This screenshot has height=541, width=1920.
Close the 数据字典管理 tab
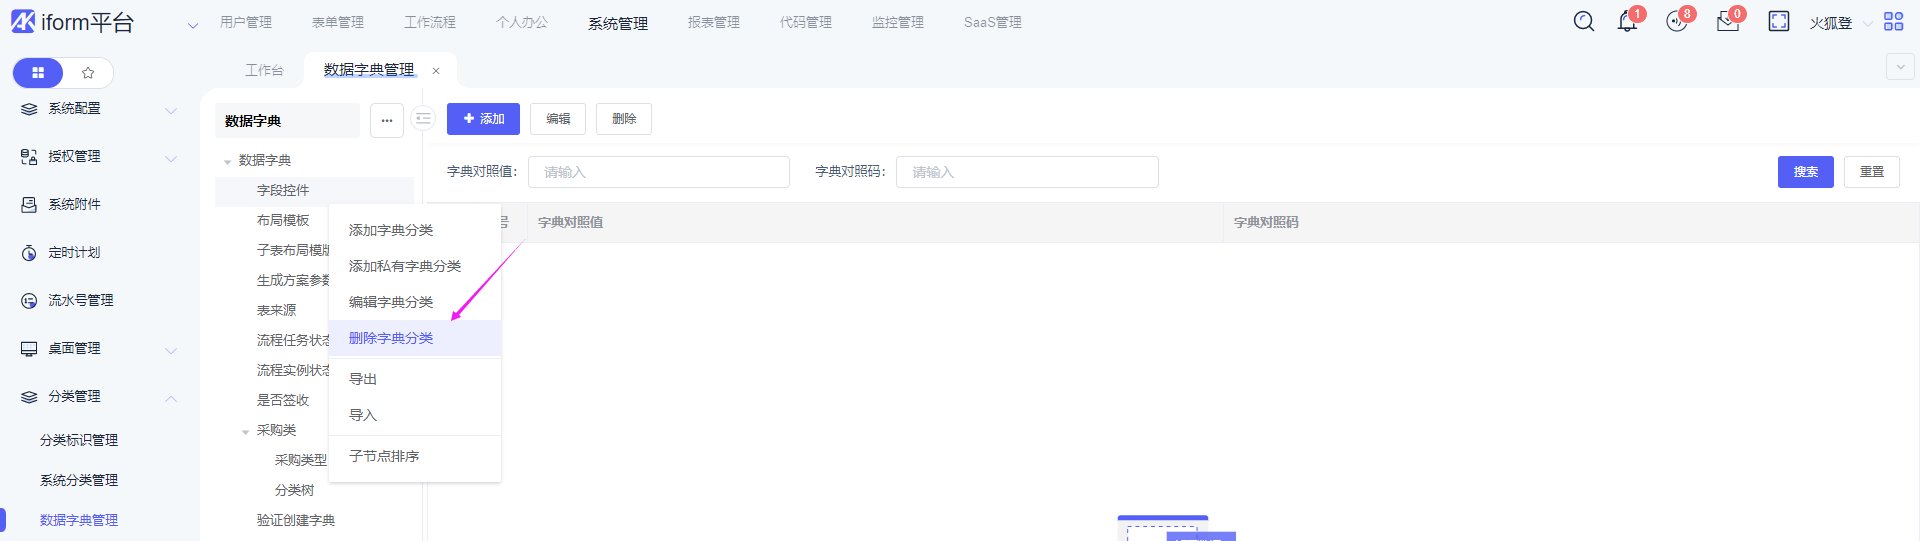436,71
